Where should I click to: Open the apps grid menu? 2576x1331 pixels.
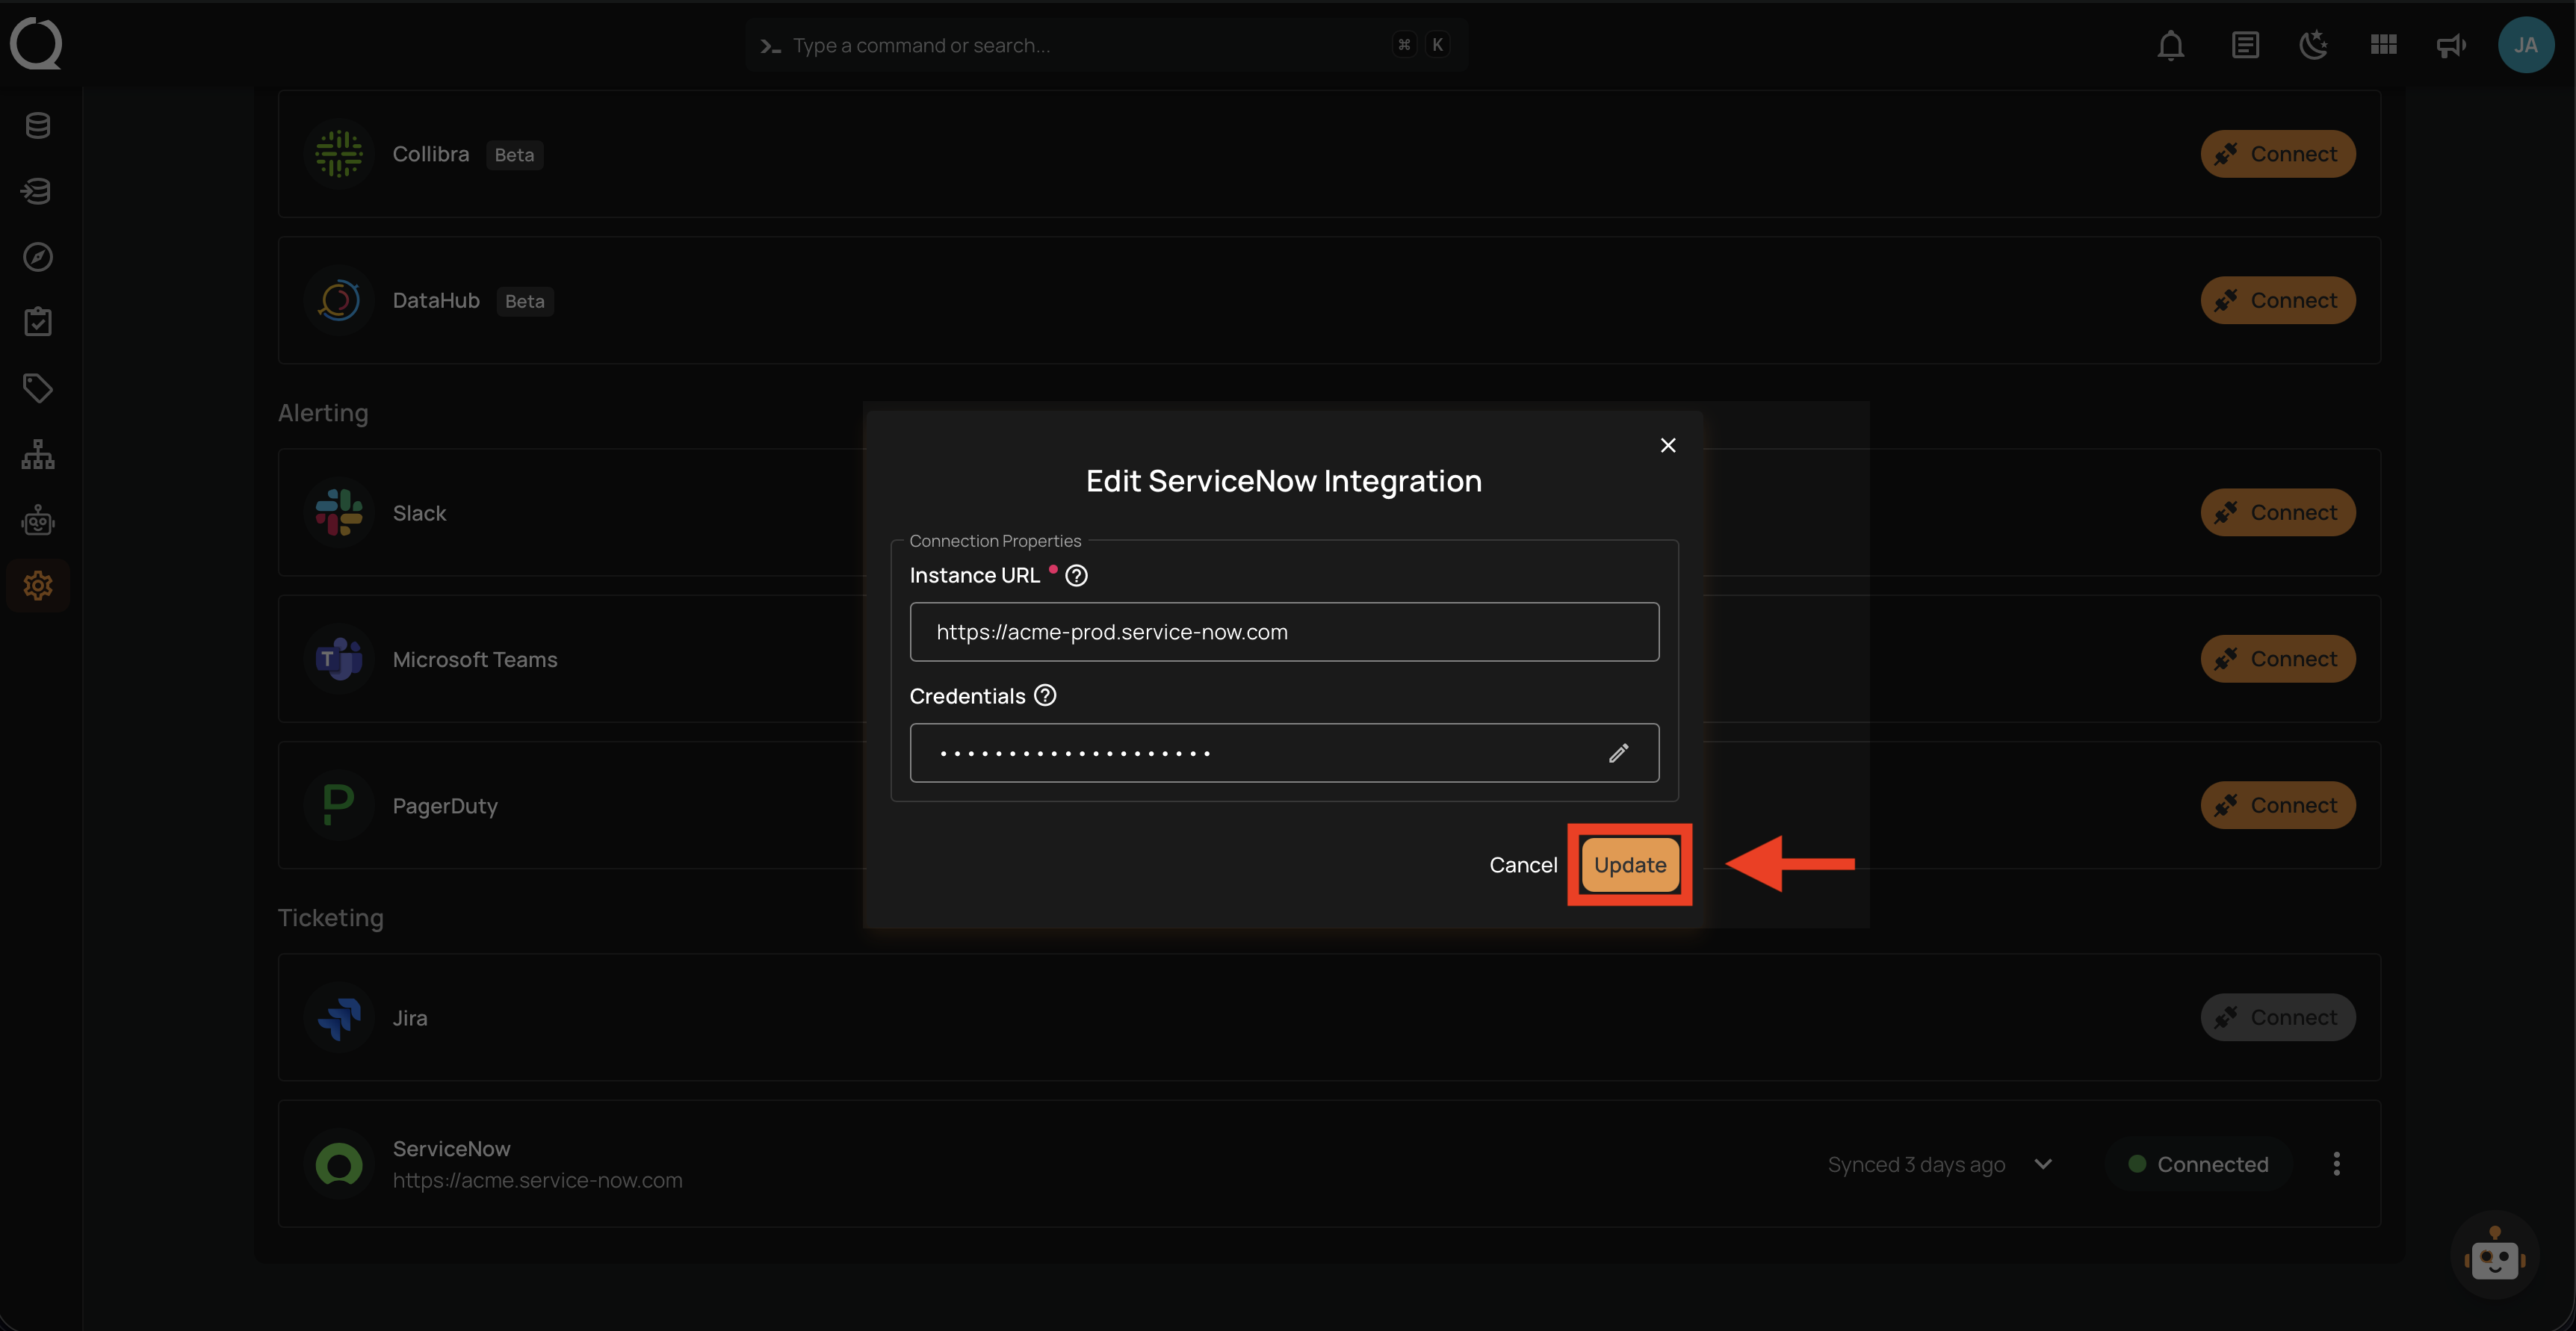(2383, 45)
